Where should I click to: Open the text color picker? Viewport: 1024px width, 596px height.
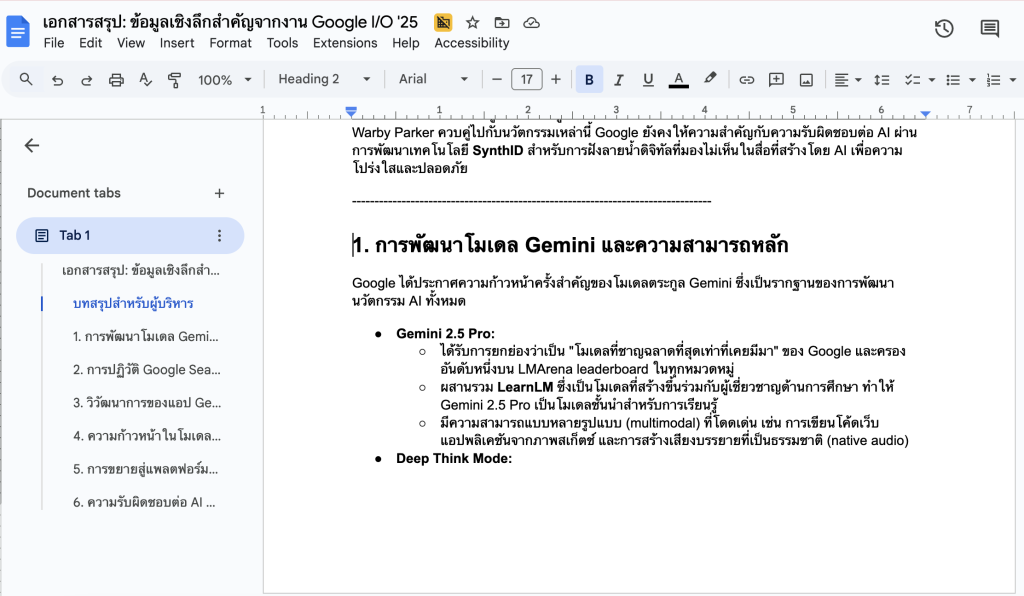(679, 80)
